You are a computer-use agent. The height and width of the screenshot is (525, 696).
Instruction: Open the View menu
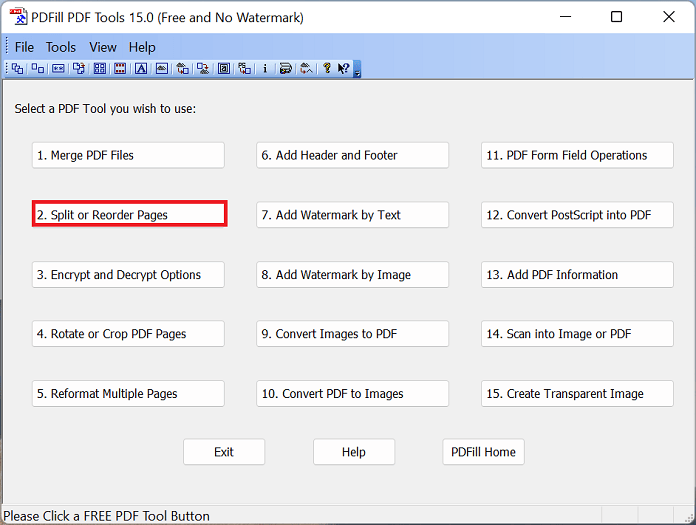[103, 47]
